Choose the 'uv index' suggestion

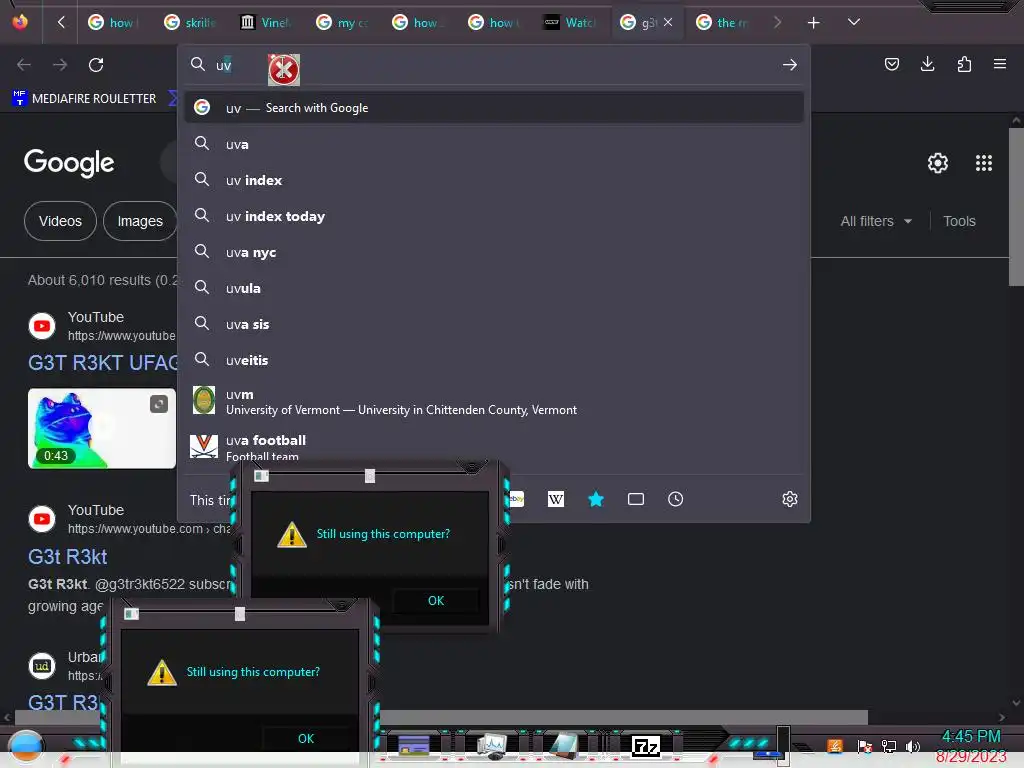click(494, 180)
